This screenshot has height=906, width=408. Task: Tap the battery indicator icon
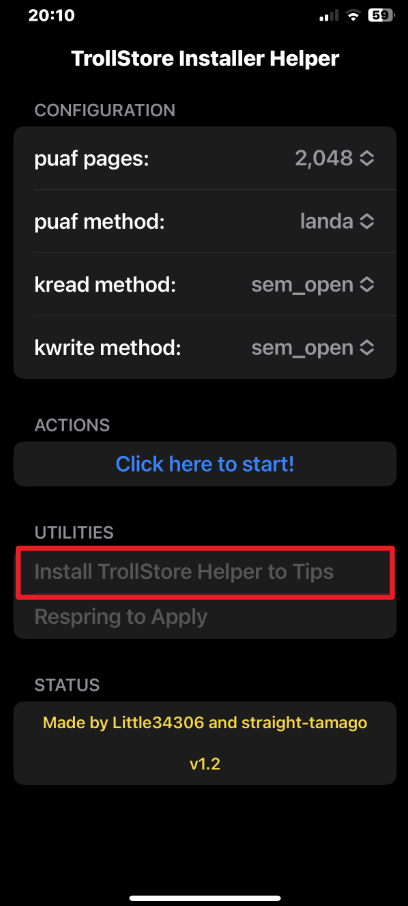(380, 16)
